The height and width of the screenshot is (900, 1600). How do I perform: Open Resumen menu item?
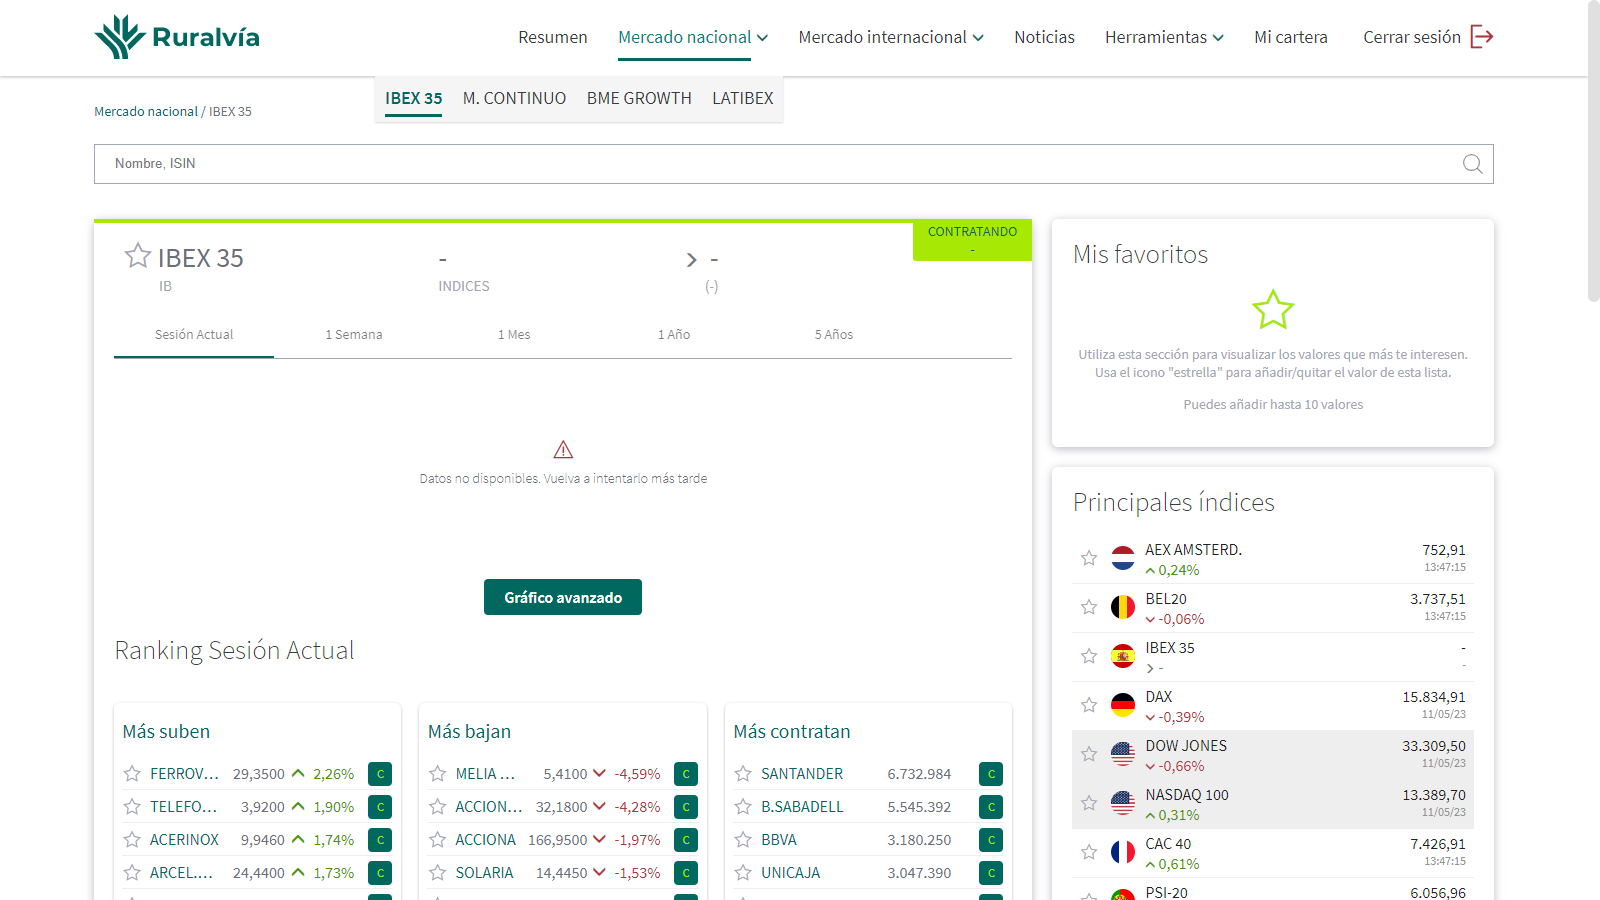[x=553, y=37]
